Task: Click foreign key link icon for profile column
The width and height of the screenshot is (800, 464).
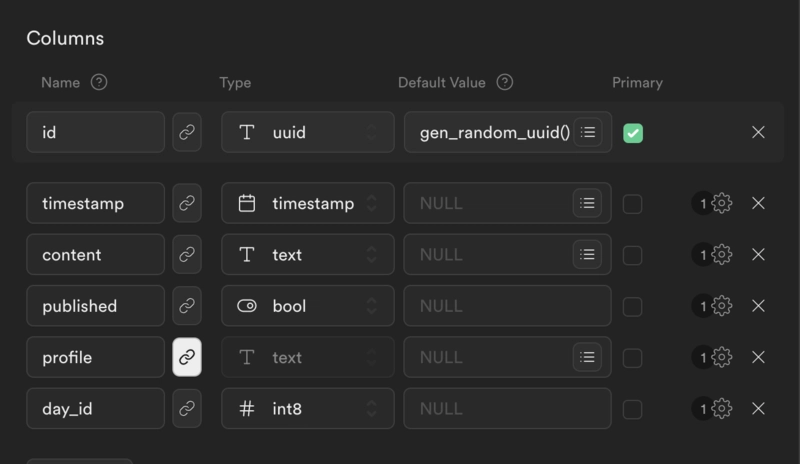Action: point(187,357)
